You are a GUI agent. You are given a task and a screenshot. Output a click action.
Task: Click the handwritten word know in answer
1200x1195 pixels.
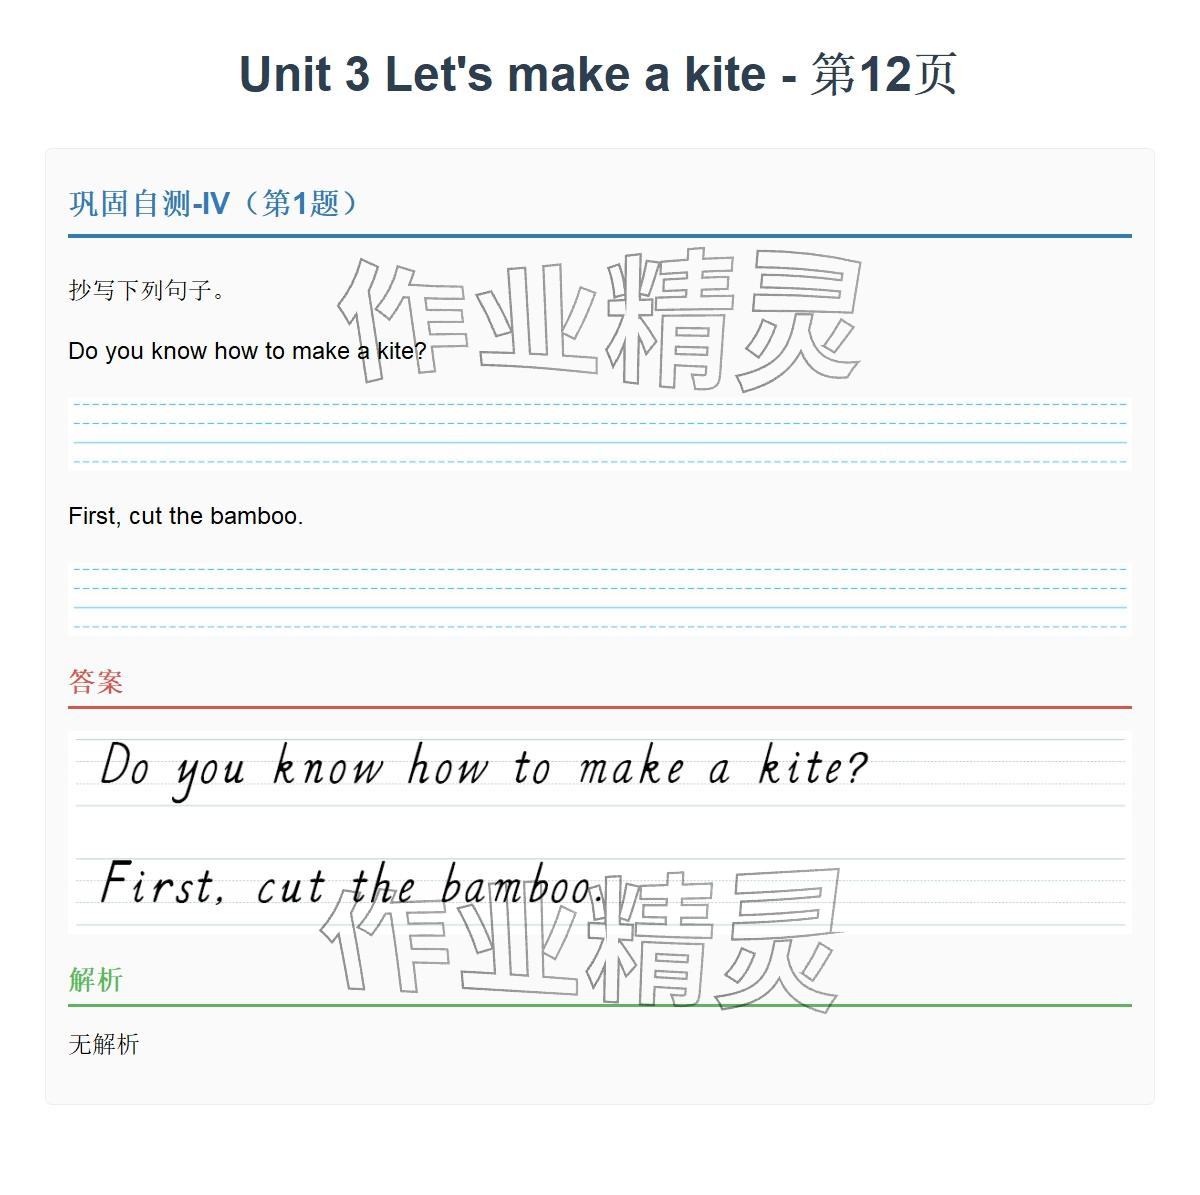coord(328,768)
